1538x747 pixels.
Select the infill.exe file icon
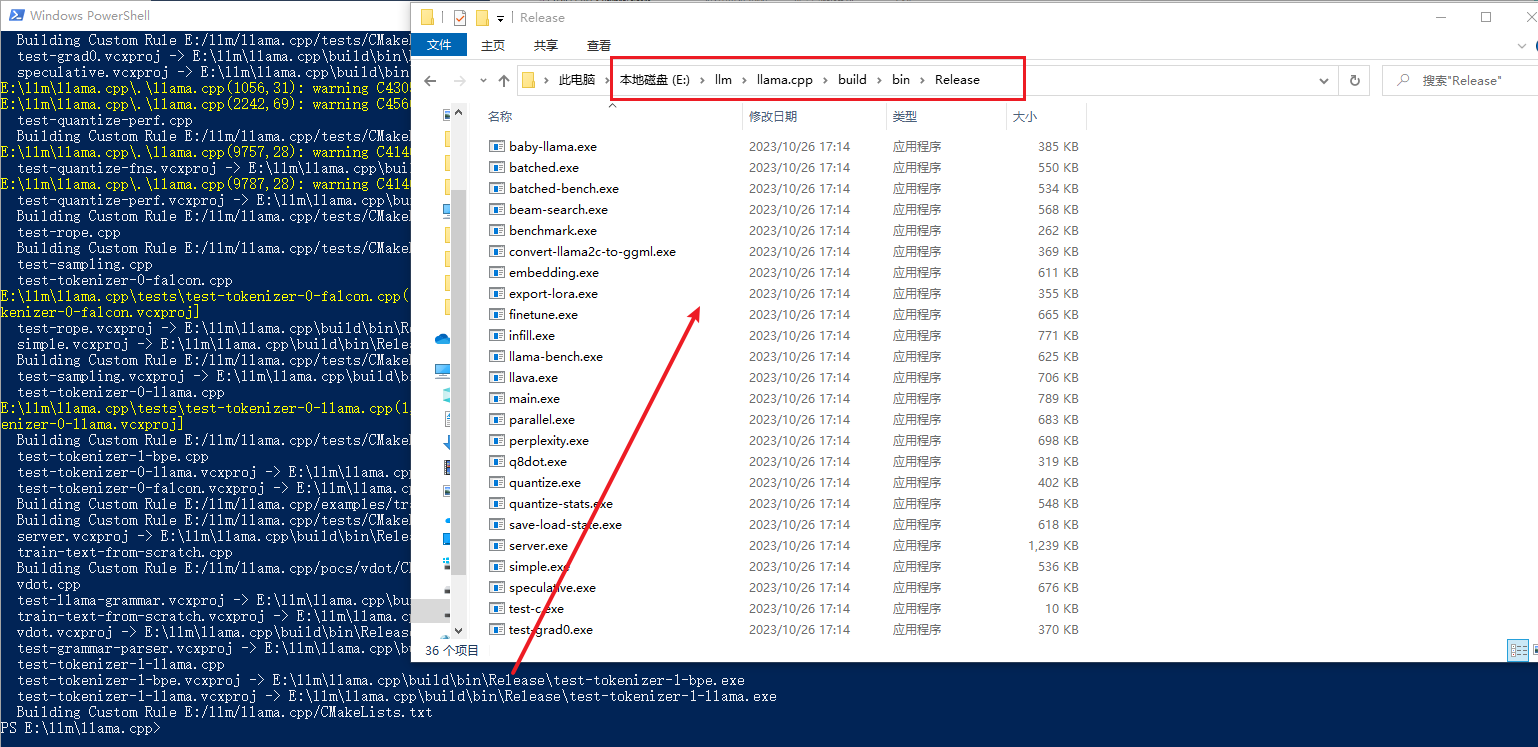coord(497,335)
